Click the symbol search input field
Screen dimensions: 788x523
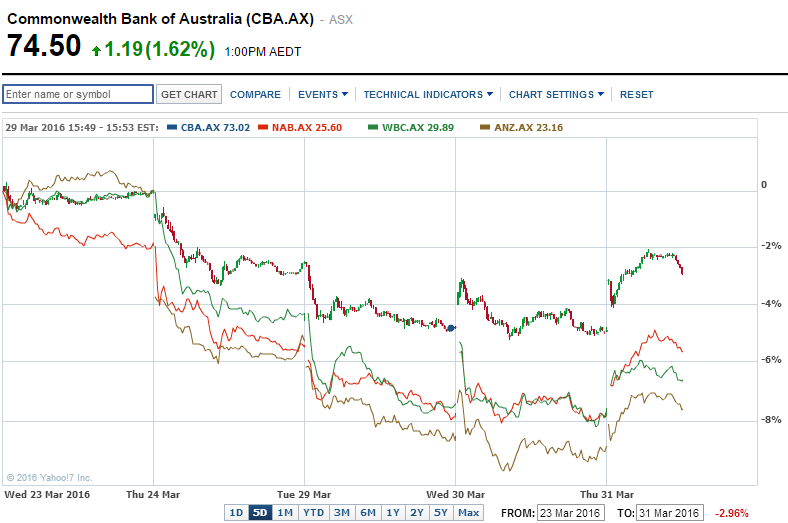point(78,94)
